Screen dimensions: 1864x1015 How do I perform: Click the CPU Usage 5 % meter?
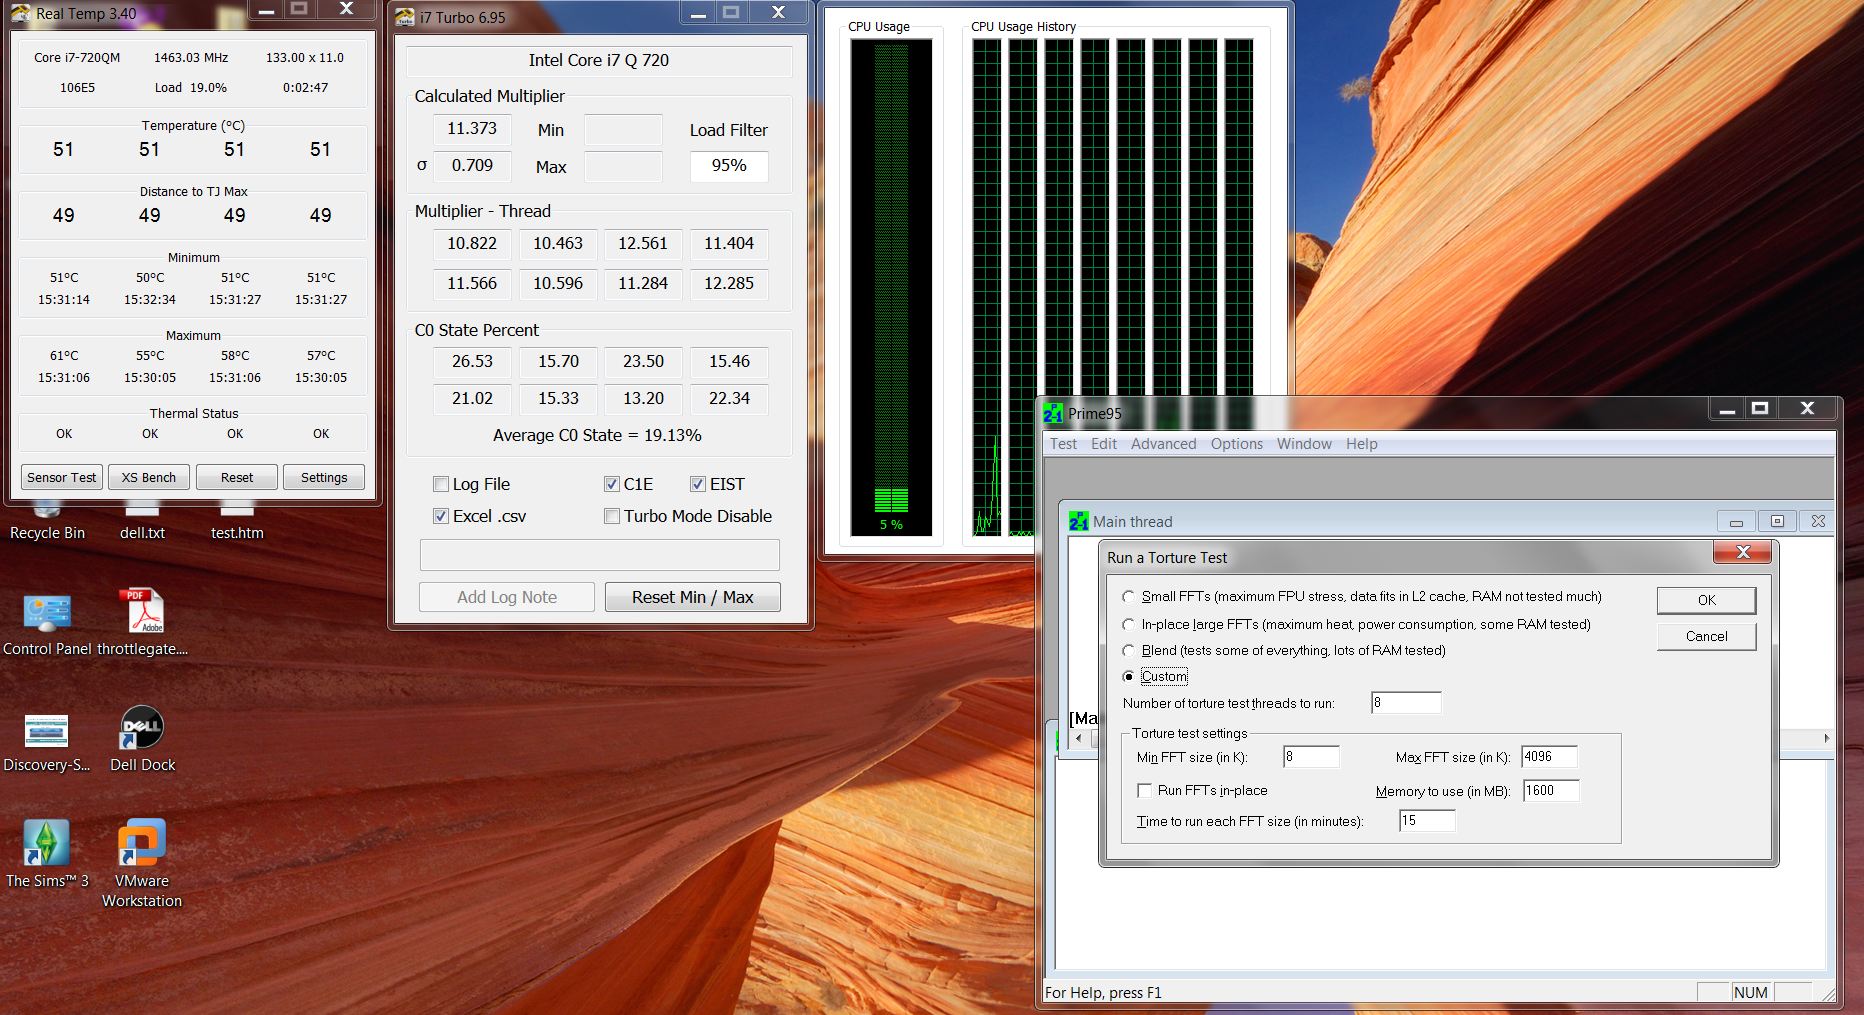coord(891,287)
